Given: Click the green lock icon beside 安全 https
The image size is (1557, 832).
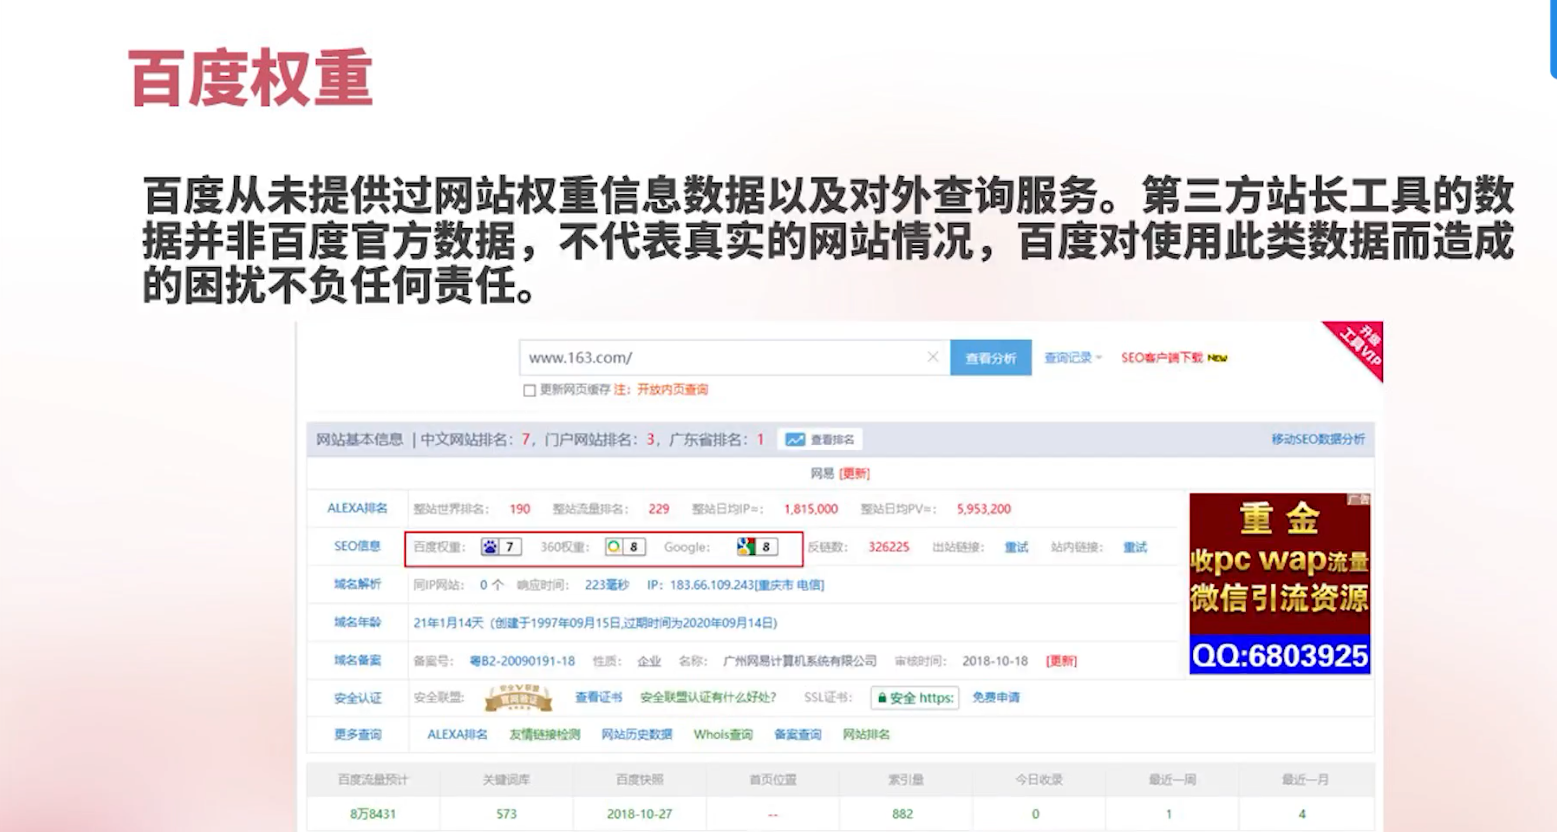Looking at the screenshot, I should click(x=881, y=697).
